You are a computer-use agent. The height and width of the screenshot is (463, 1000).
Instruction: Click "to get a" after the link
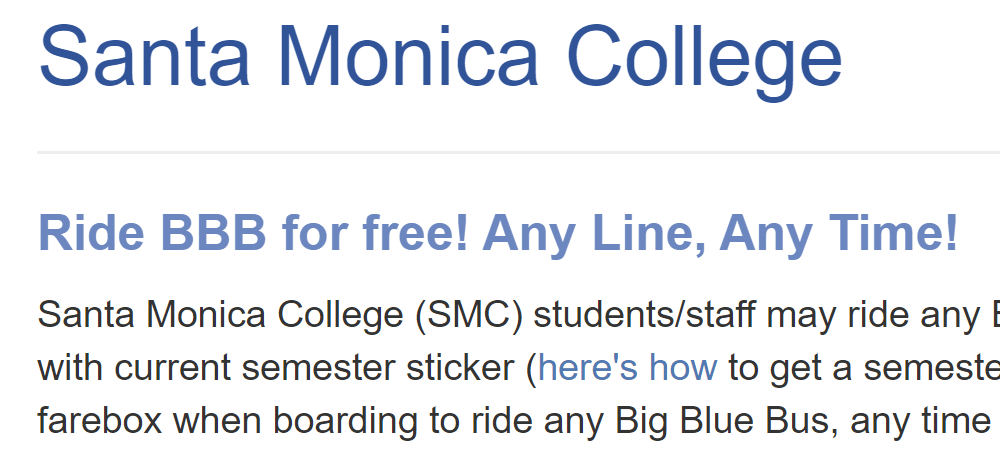coord(790,368)
